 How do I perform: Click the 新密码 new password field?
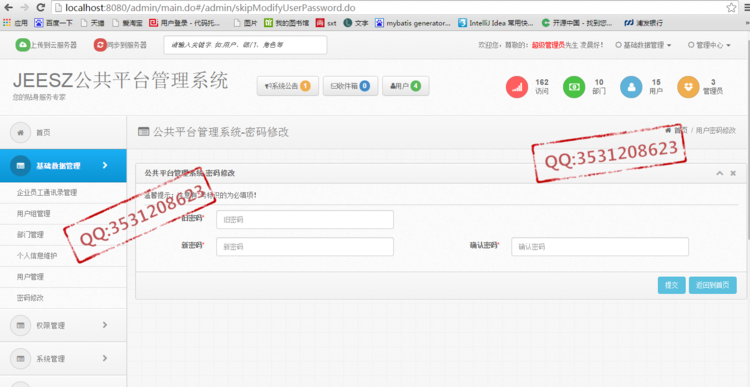305,247
